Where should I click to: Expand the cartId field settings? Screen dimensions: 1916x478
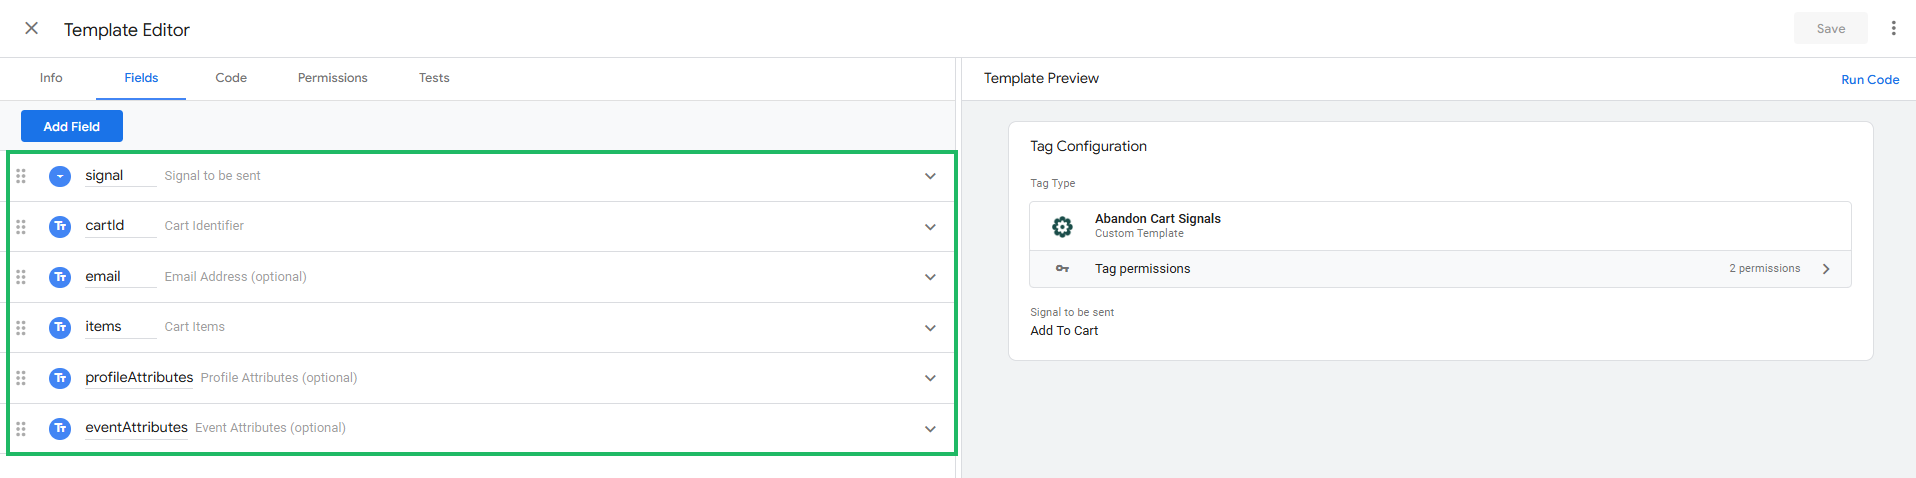(x=930, y=226)
